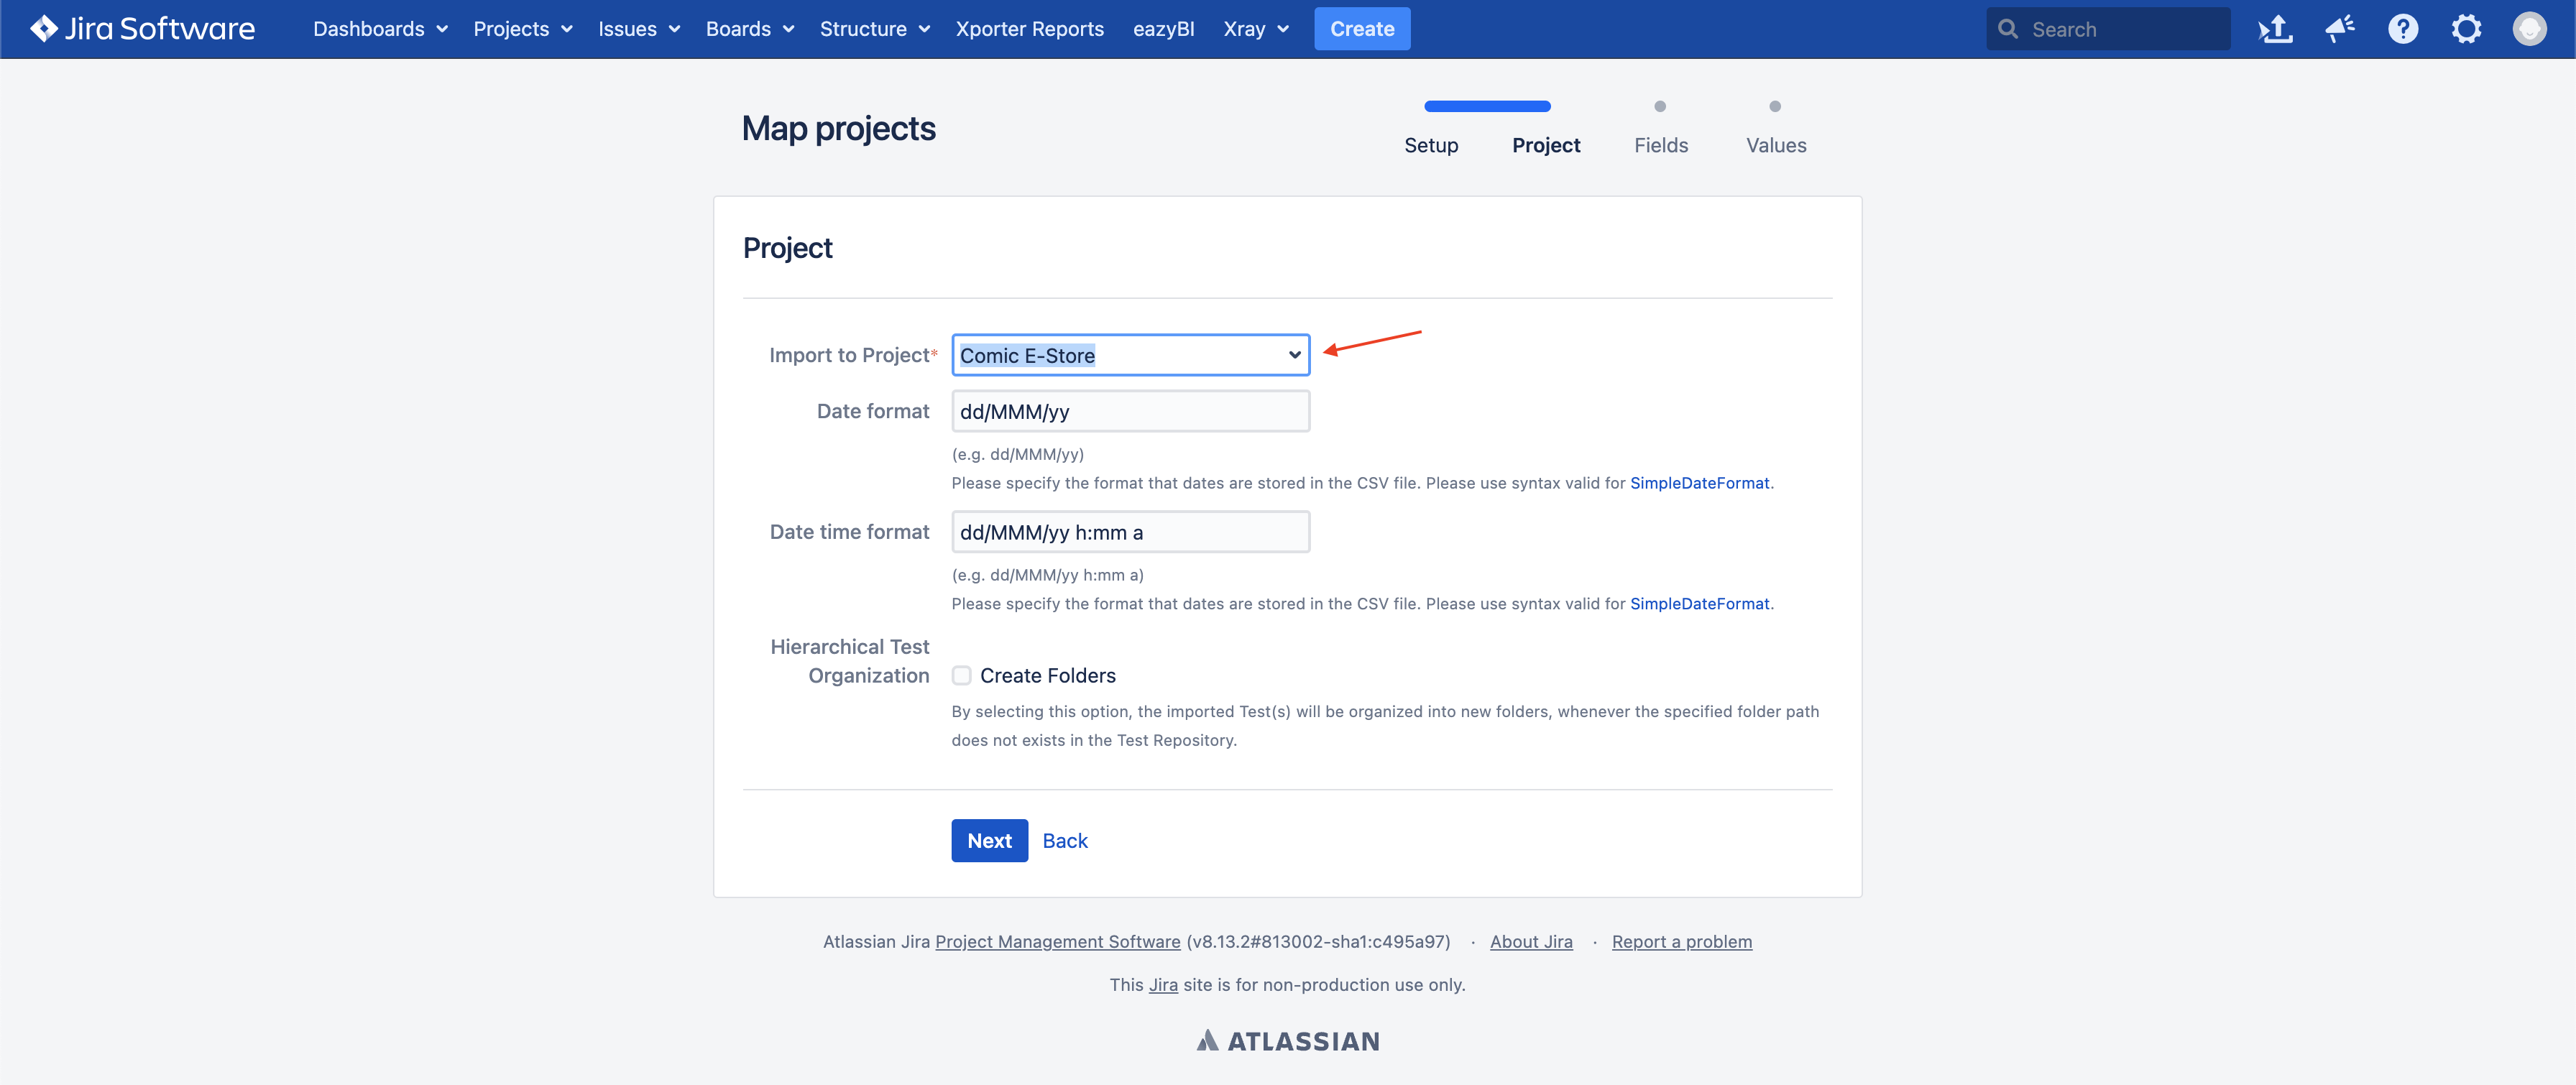Click the Back link

[1064, 841]
